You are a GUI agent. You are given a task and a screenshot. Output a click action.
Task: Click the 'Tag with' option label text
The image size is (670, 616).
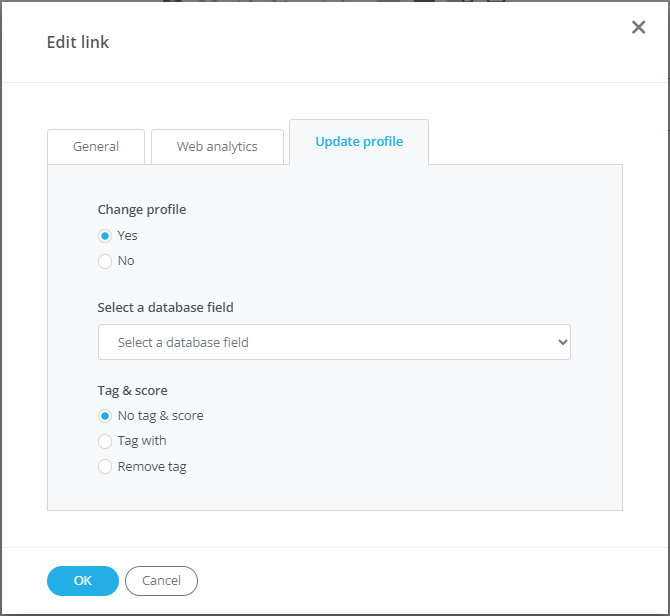click(142, 441)
